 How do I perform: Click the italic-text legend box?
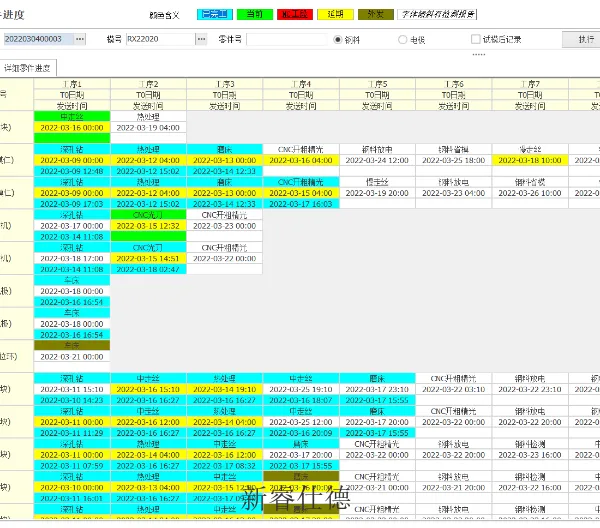(x=437, y=15)
